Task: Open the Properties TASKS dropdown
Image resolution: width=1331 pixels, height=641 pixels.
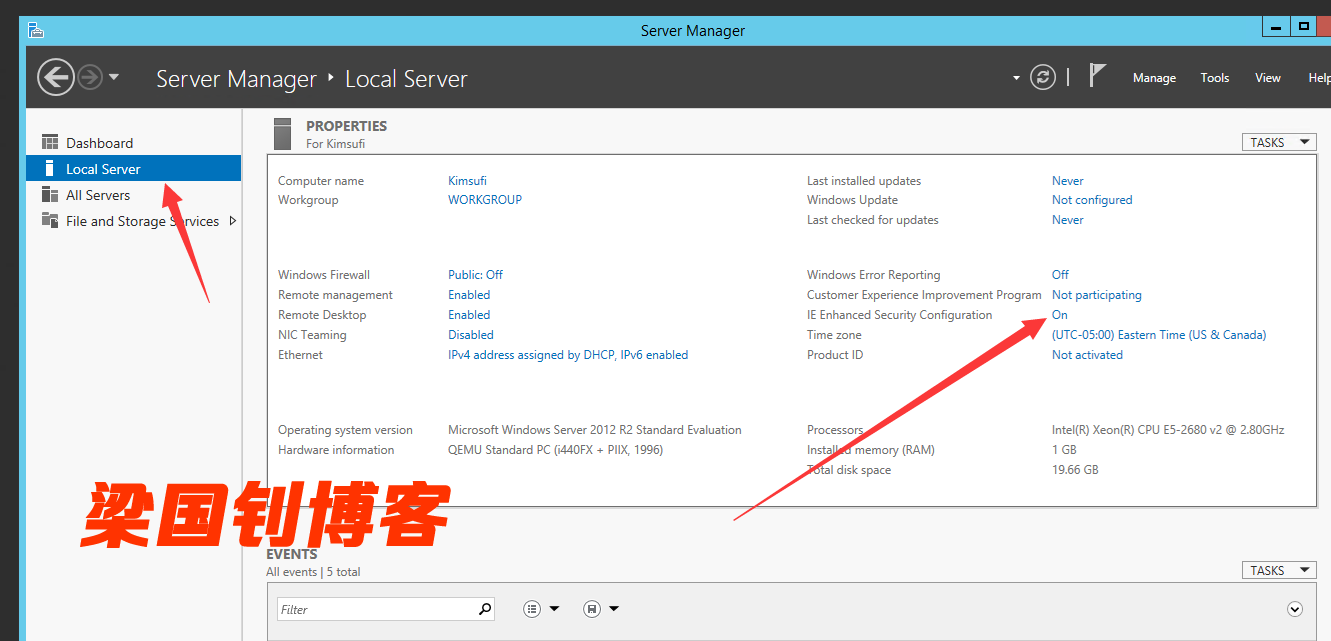Action: click(x=1279, y=142)
